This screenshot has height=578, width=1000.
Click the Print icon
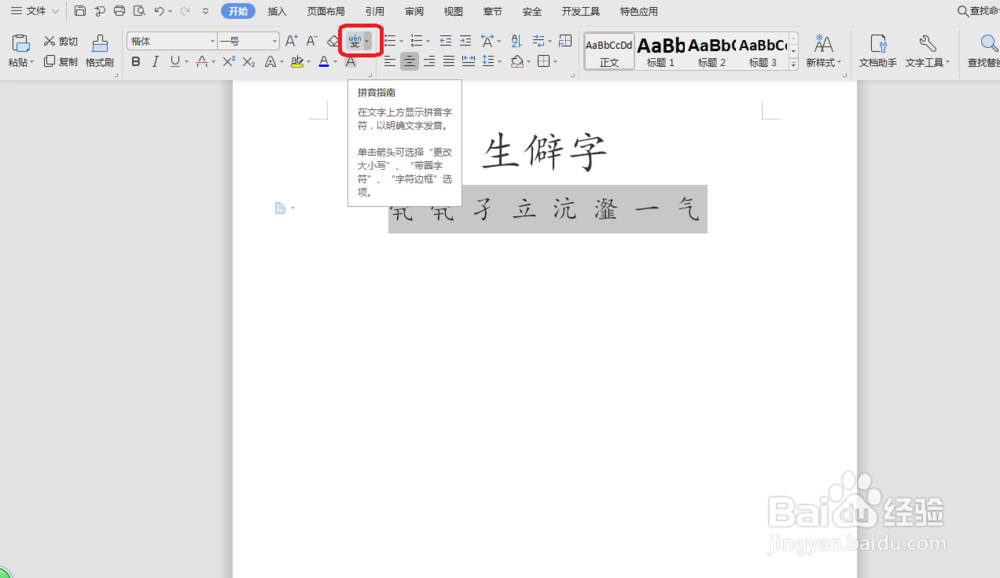tap(119, 10)
